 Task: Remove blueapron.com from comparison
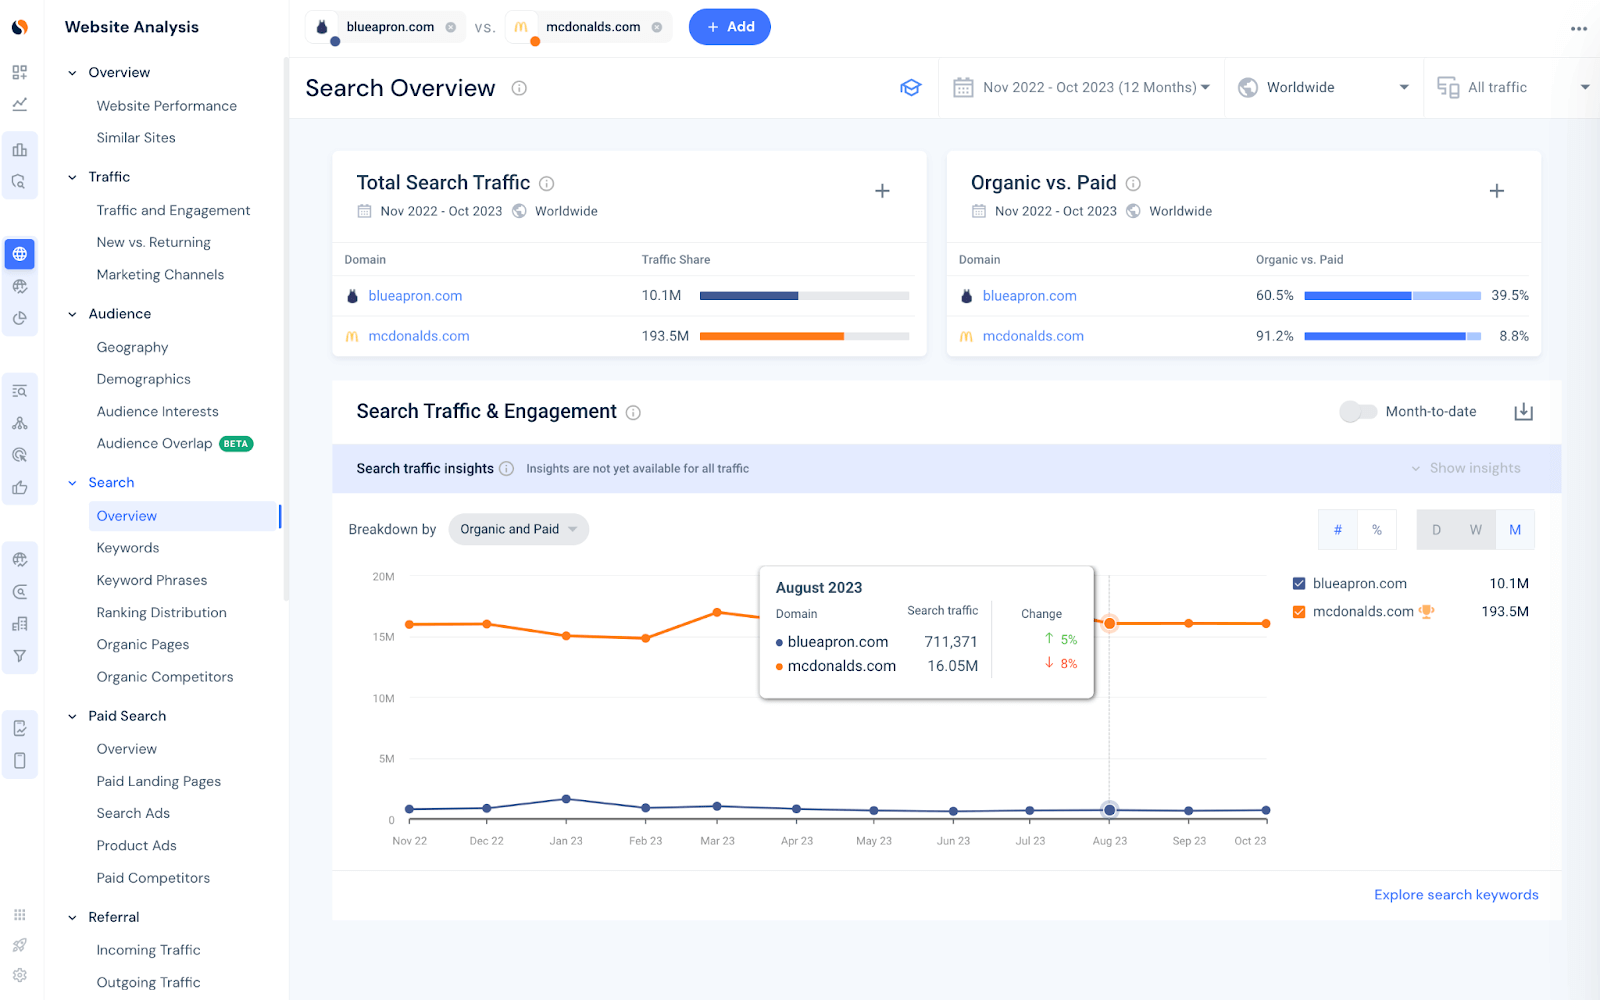click(451, 27)
